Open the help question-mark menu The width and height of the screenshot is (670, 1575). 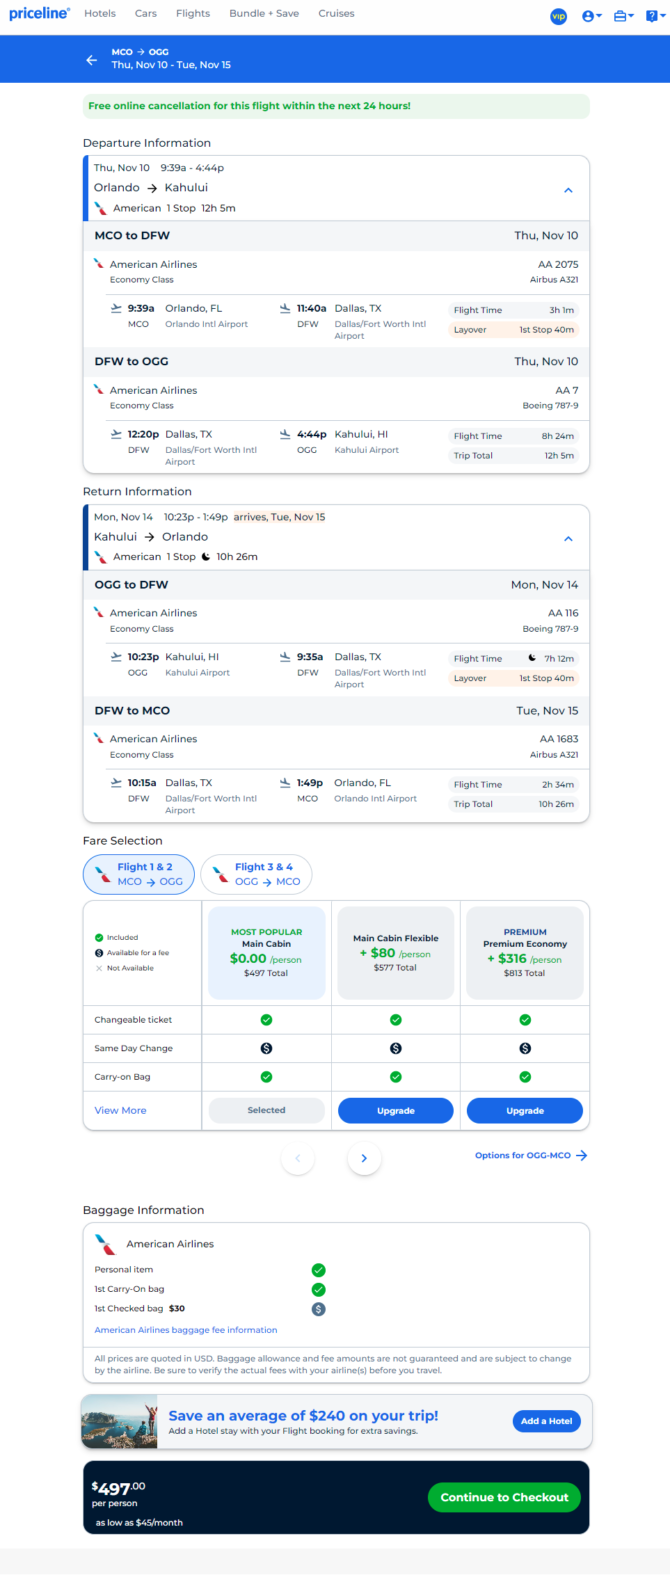click(x=654, y=16)
